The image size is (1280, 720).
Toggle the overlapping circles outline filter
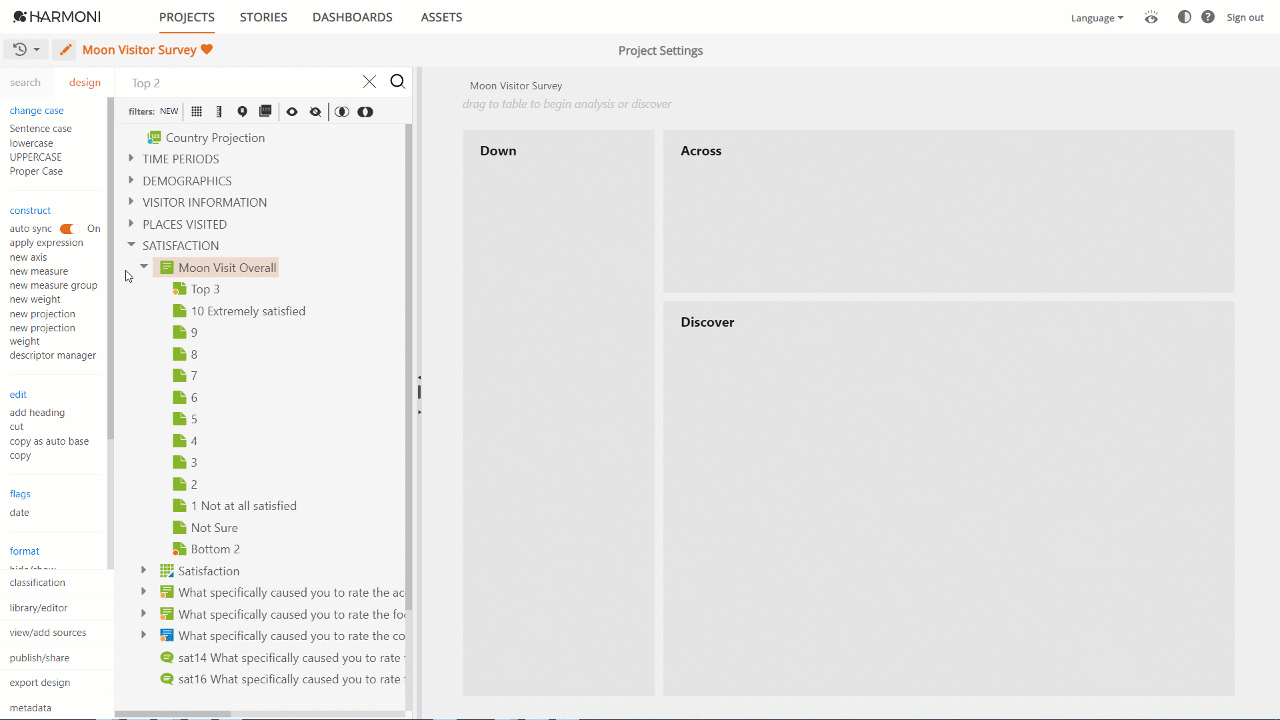pos(342,112)
